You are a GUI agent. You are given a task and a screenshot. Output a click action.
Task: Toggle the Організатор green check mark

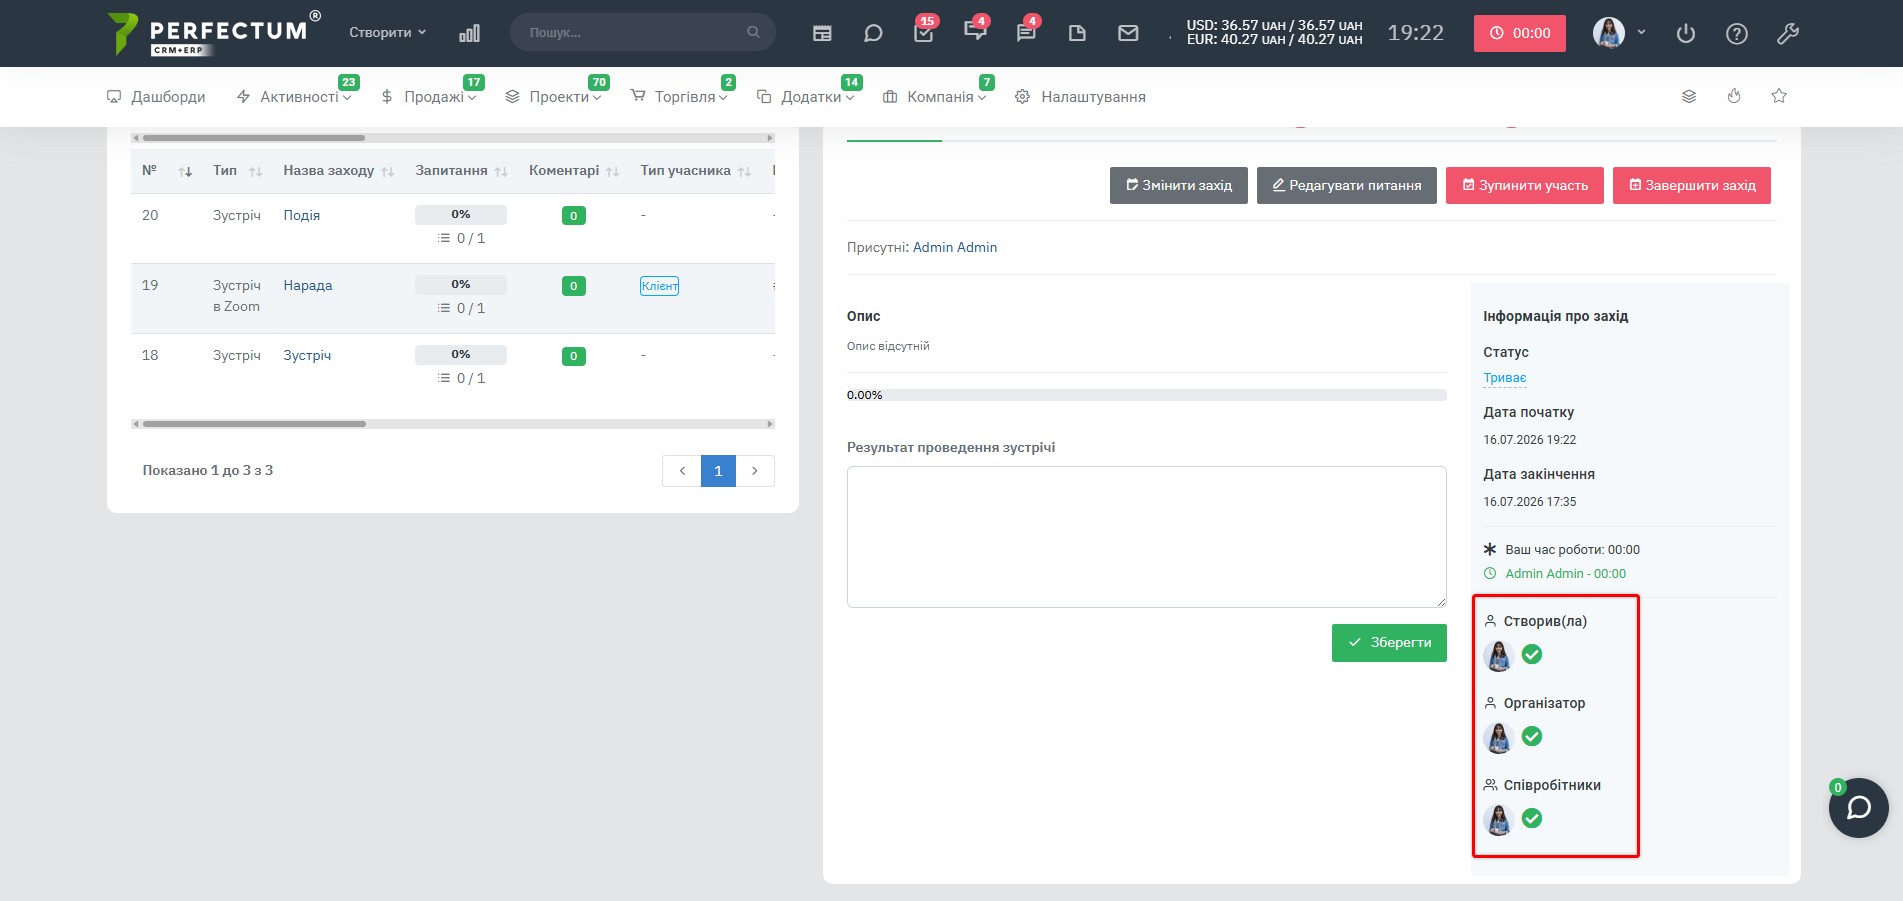[1532, 736]
